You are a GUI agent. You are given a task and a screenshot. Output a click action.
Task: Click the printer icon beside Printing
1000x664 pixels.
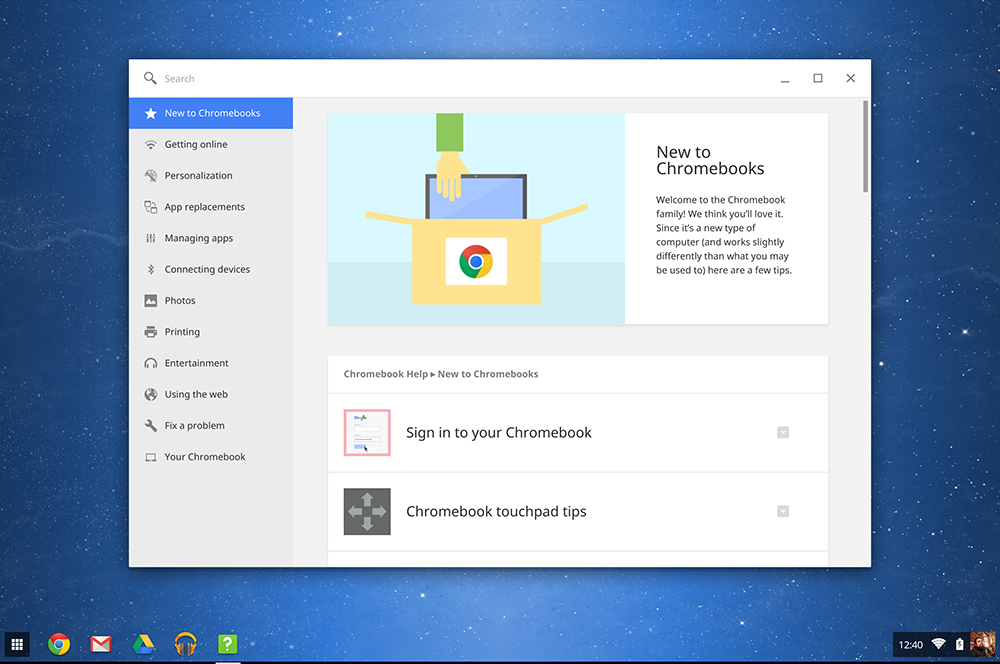pos(151,332)
